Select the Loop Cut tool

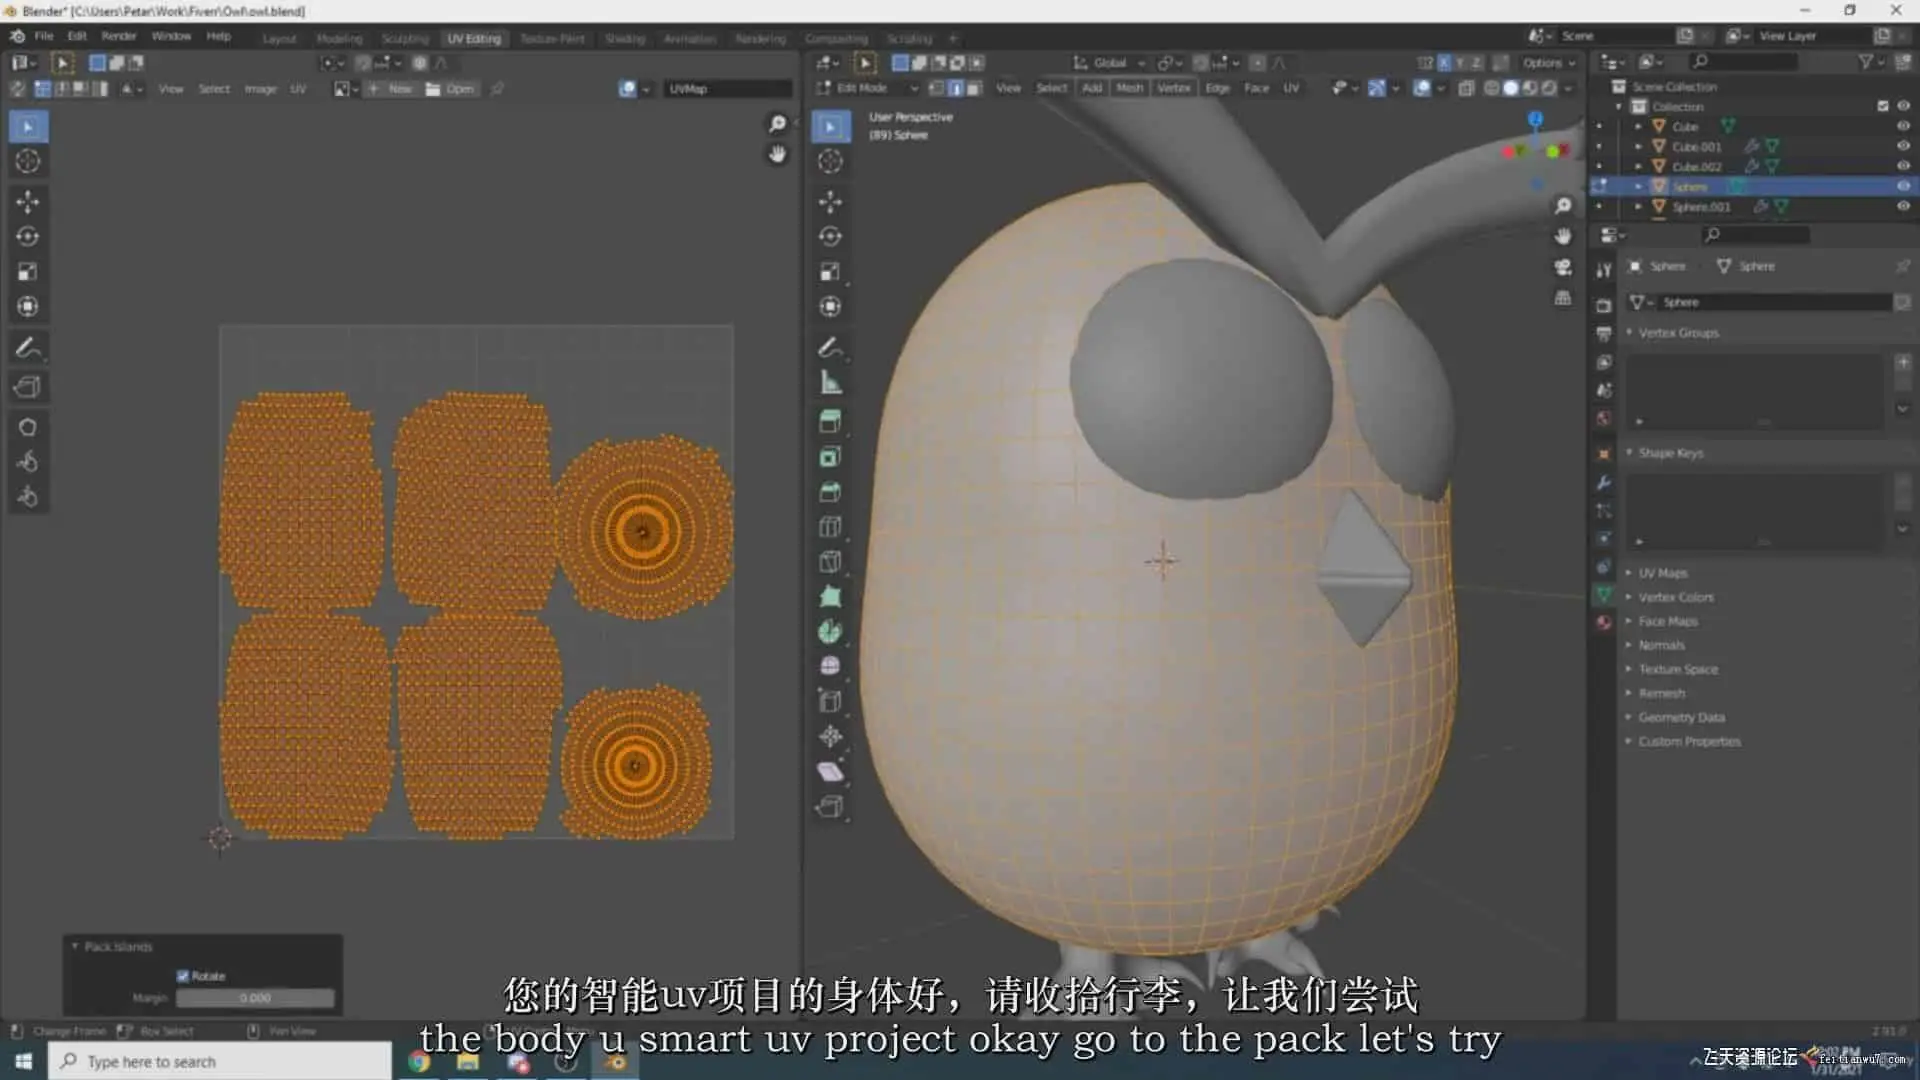(830, 526)
